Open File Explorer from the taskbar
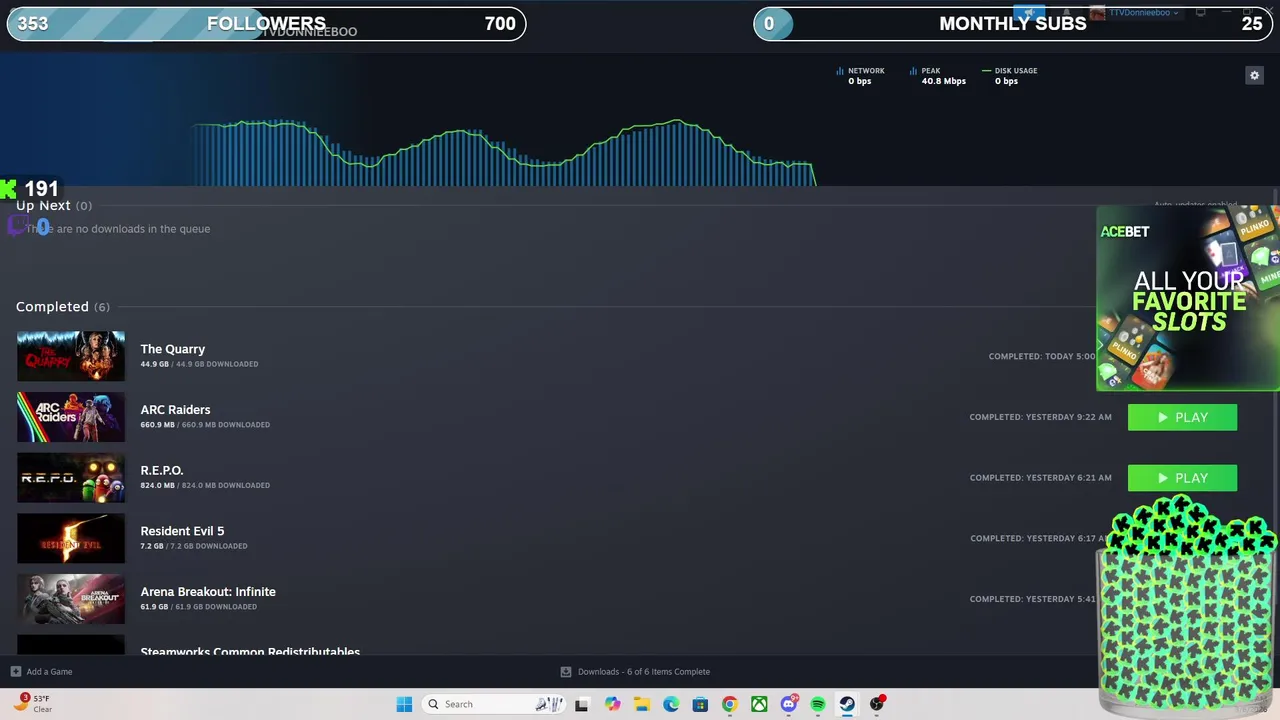Image resolution: width=1280 pixels, height=720 pixels. [x=641, y=704]
